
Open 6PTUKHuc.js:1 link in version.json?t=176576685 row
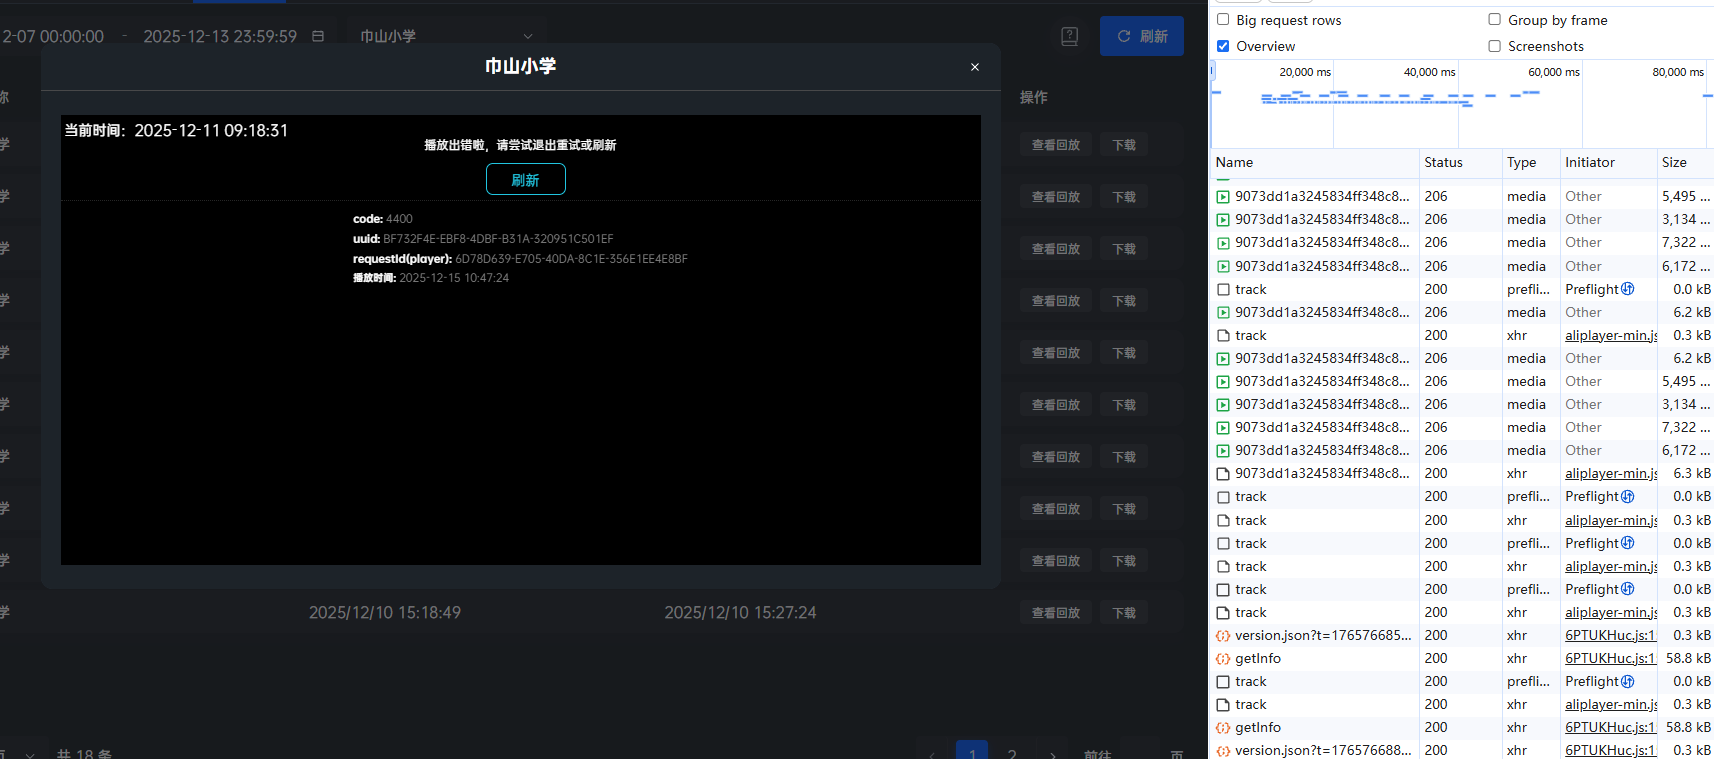coord(1610,635)
